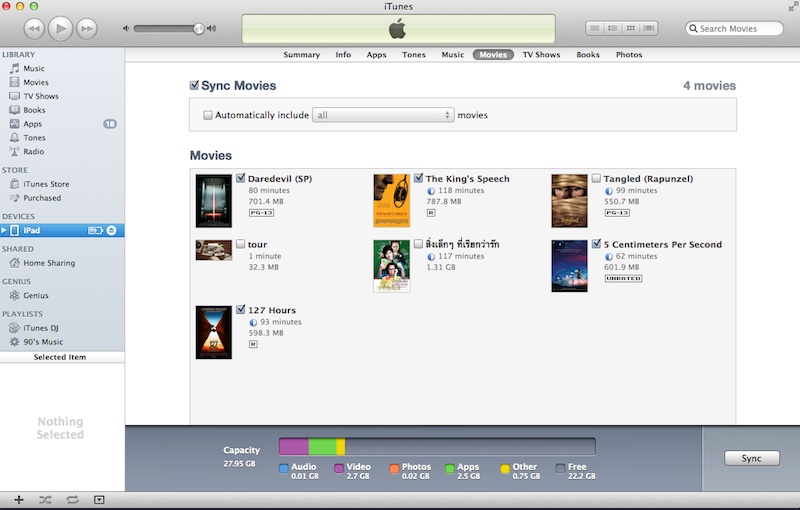Open Tones in the library sidebar
This screenshot has width=800, height=510.
pyautogui.click(x=34, y=138)
